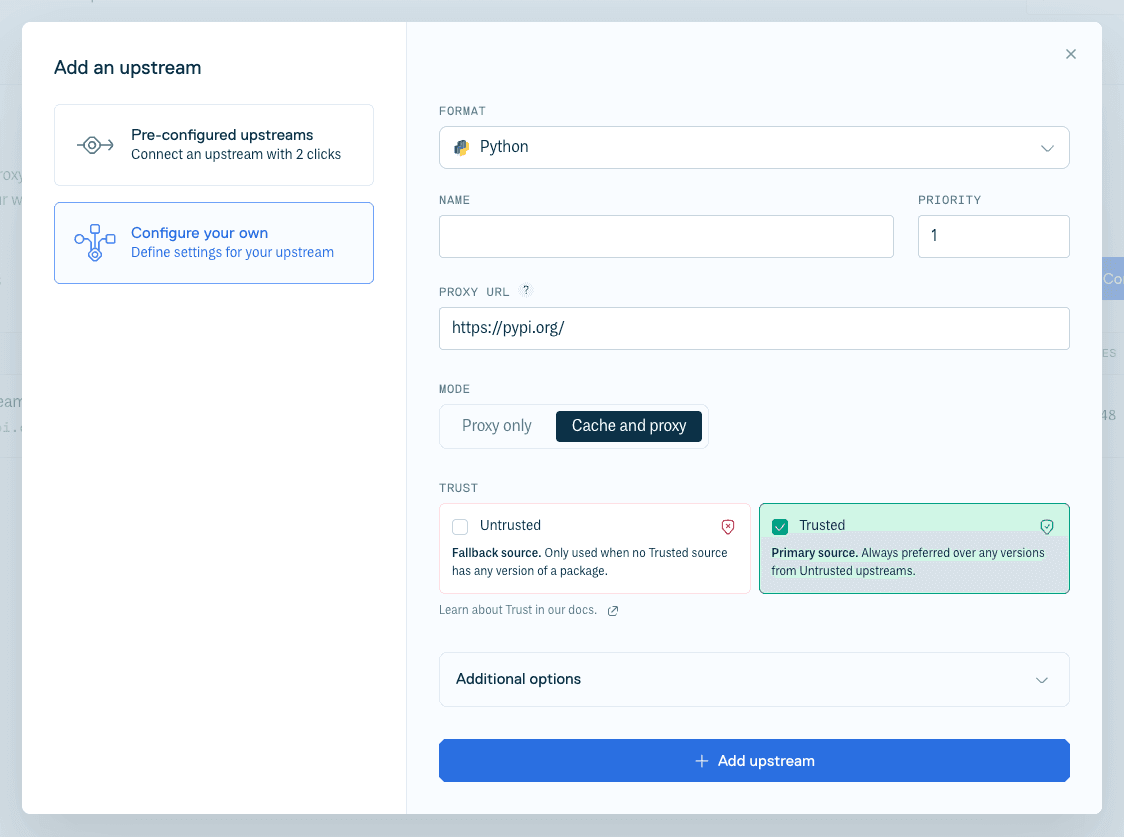This screenshot has width=1124, height=837.
Task: Click the Proxy URL field with https://pypi.org/
Action: (754, 329)
